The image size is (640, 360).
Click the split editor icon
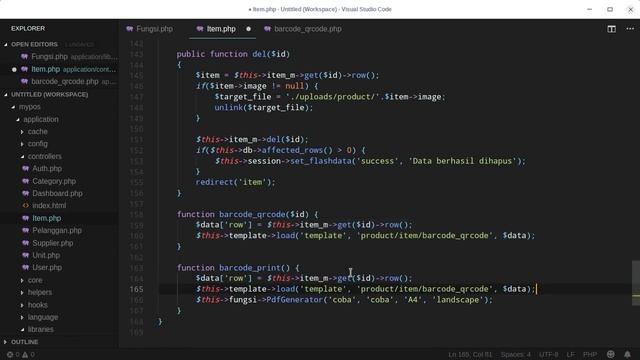click(611, 29)
